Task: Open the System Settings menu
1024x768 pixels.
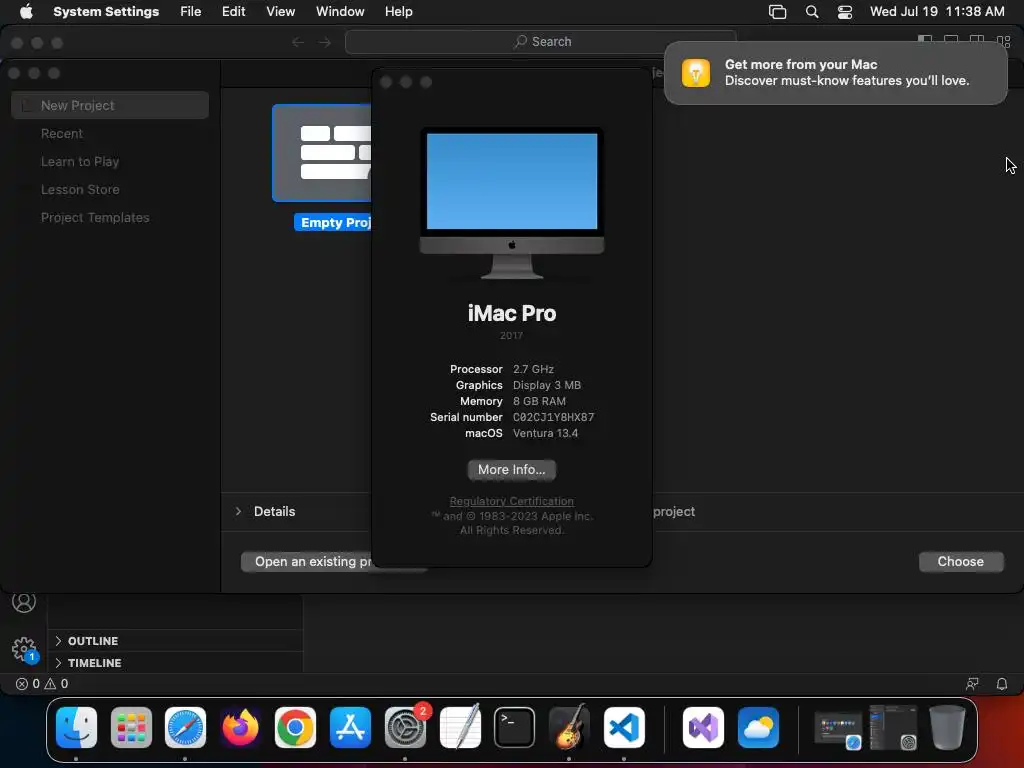Action: pos(106,12)
